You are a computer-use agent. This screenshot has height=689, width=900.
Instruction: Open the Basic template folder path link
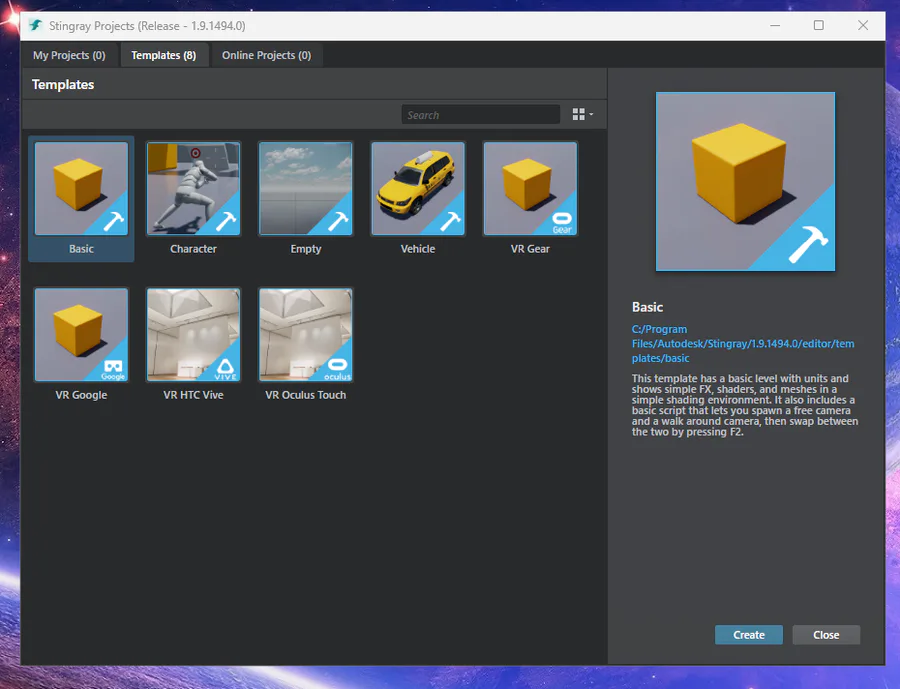[743, 343]
